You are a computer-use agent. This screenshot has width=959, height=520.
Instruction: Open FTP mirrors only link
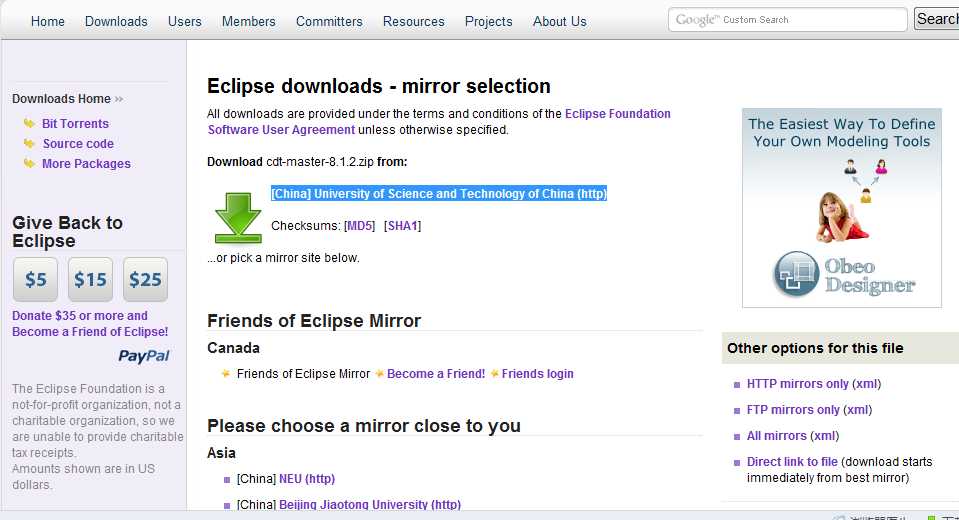coord(793,410)
